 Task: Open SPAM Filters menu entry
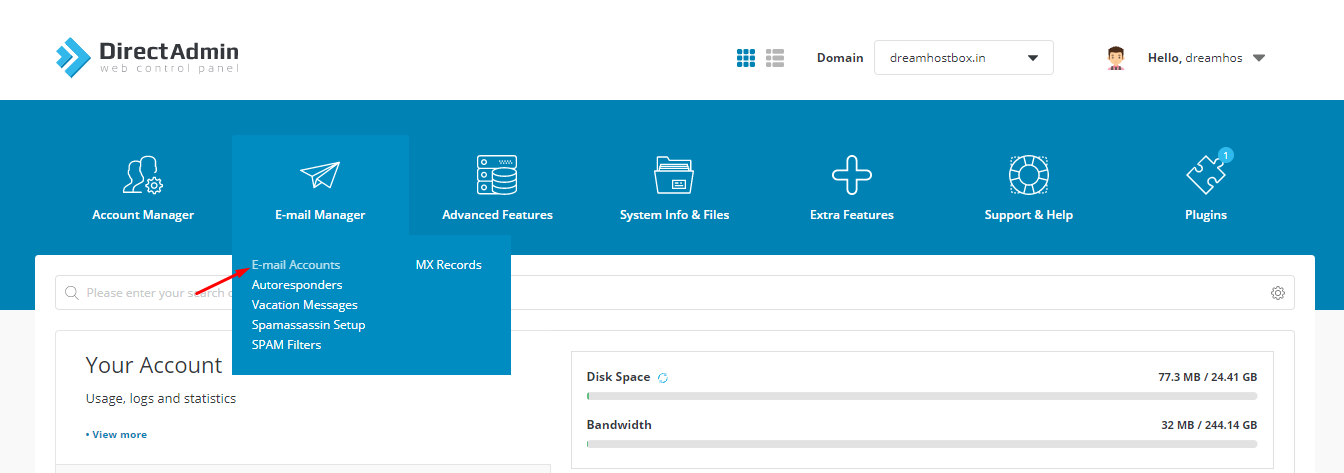pos(287,345)
